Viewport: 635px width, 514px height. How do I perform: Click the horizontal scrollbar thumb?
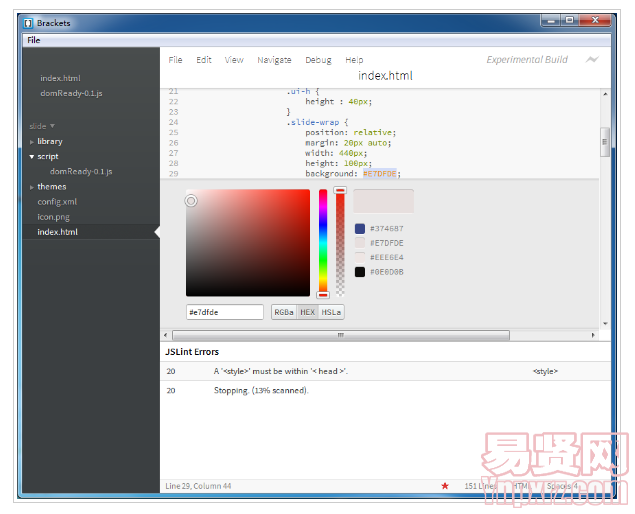coord(341,335)
